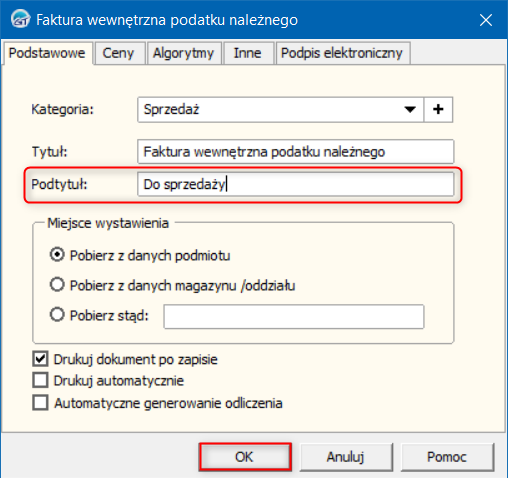This screenshot has height=478, width=508.
Task: Select the Podstawowe tab
Action: click(47, 53)
